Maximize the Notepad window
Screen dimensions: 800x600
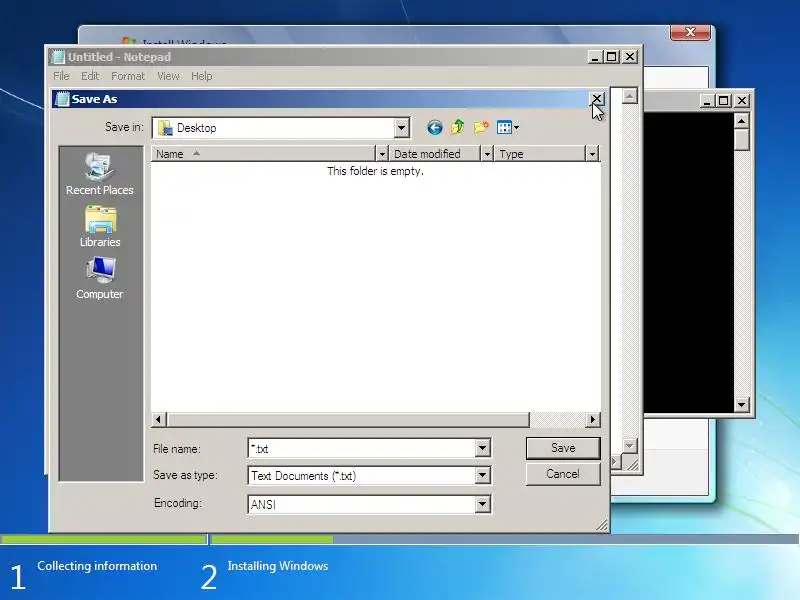tap(612, 57)
